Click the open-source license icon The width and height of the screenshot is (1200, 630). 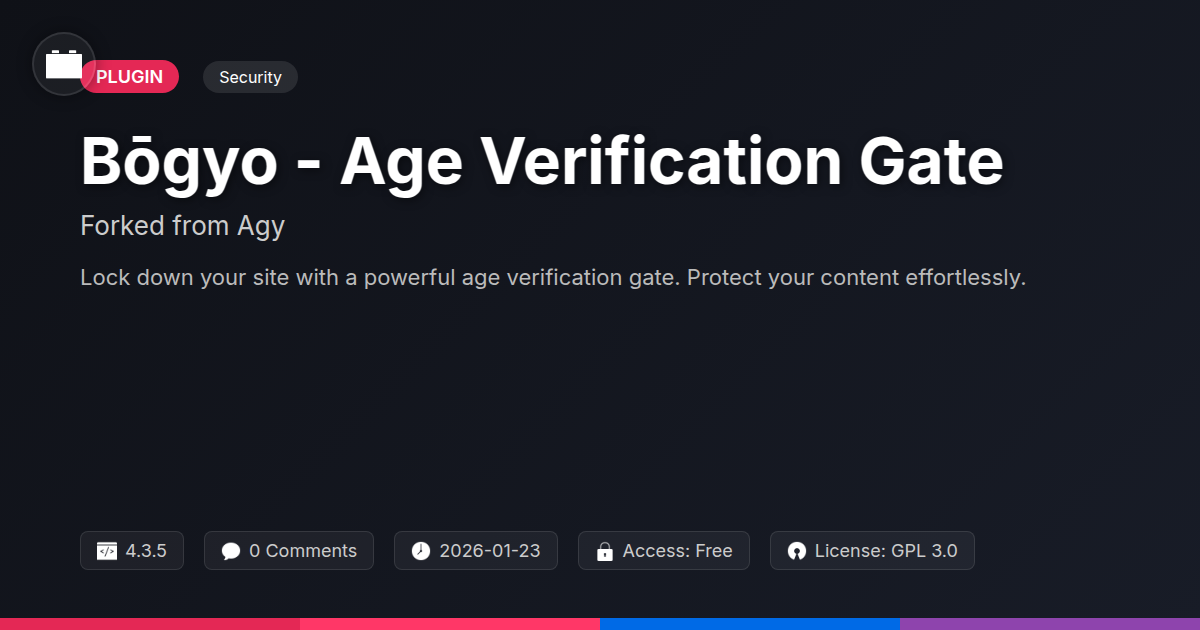click(x=797, y=551)
